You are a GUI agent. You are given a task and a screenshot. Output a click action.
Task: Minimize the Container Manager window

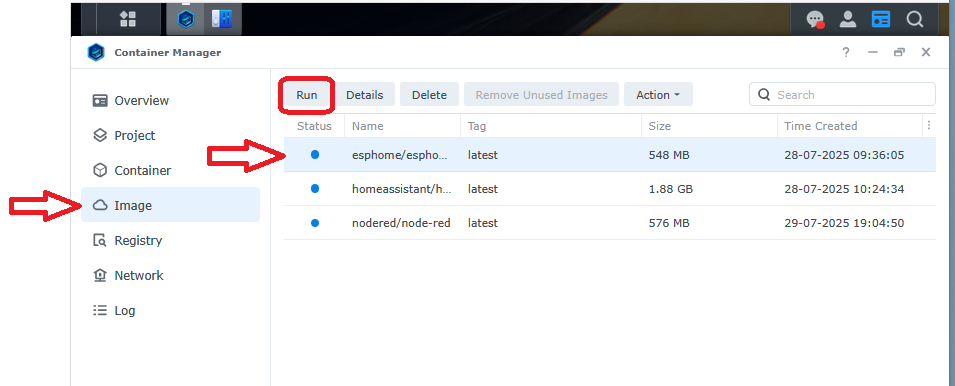point(873,52)
